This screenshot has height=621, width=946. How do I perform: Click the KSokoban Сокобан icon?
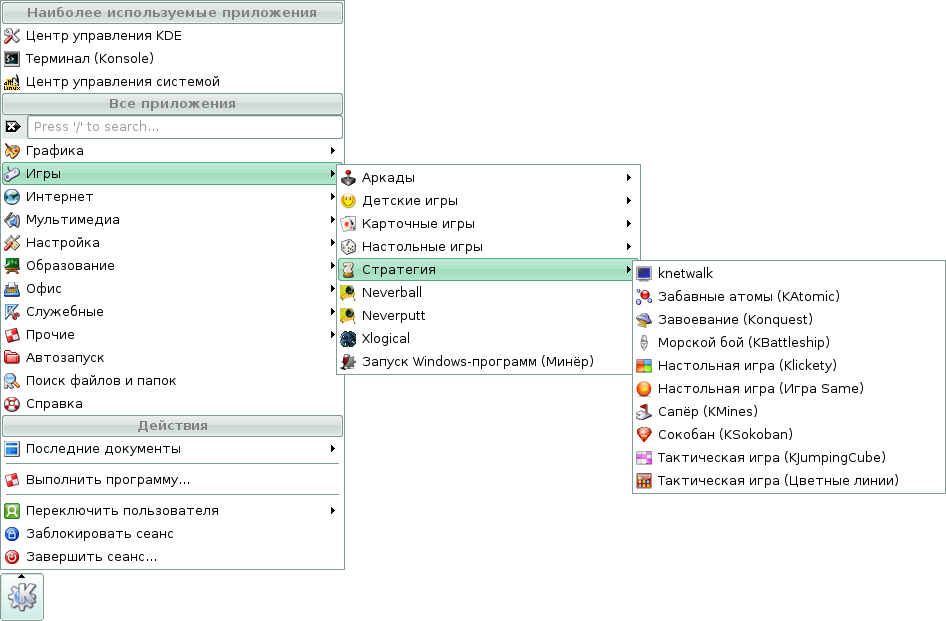click(x=644, y=435)
